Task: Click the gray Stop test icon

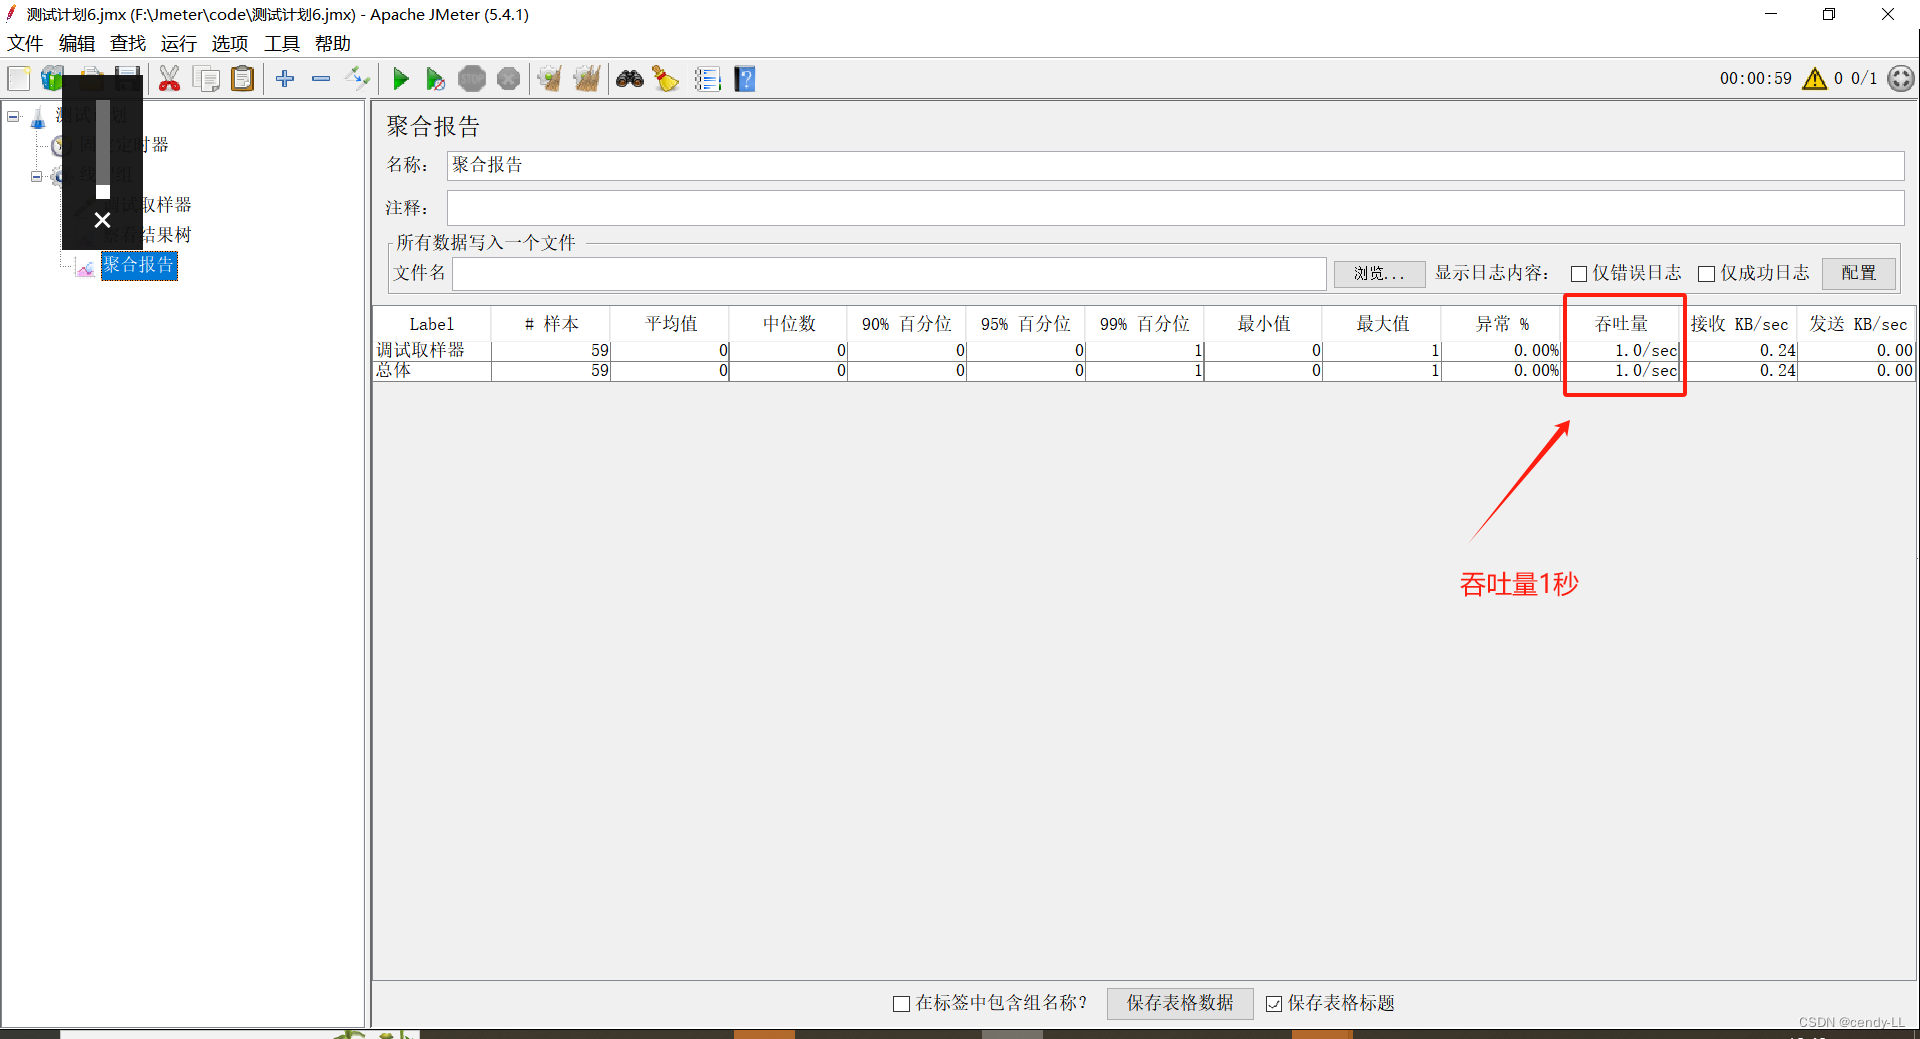Action: 472,78
